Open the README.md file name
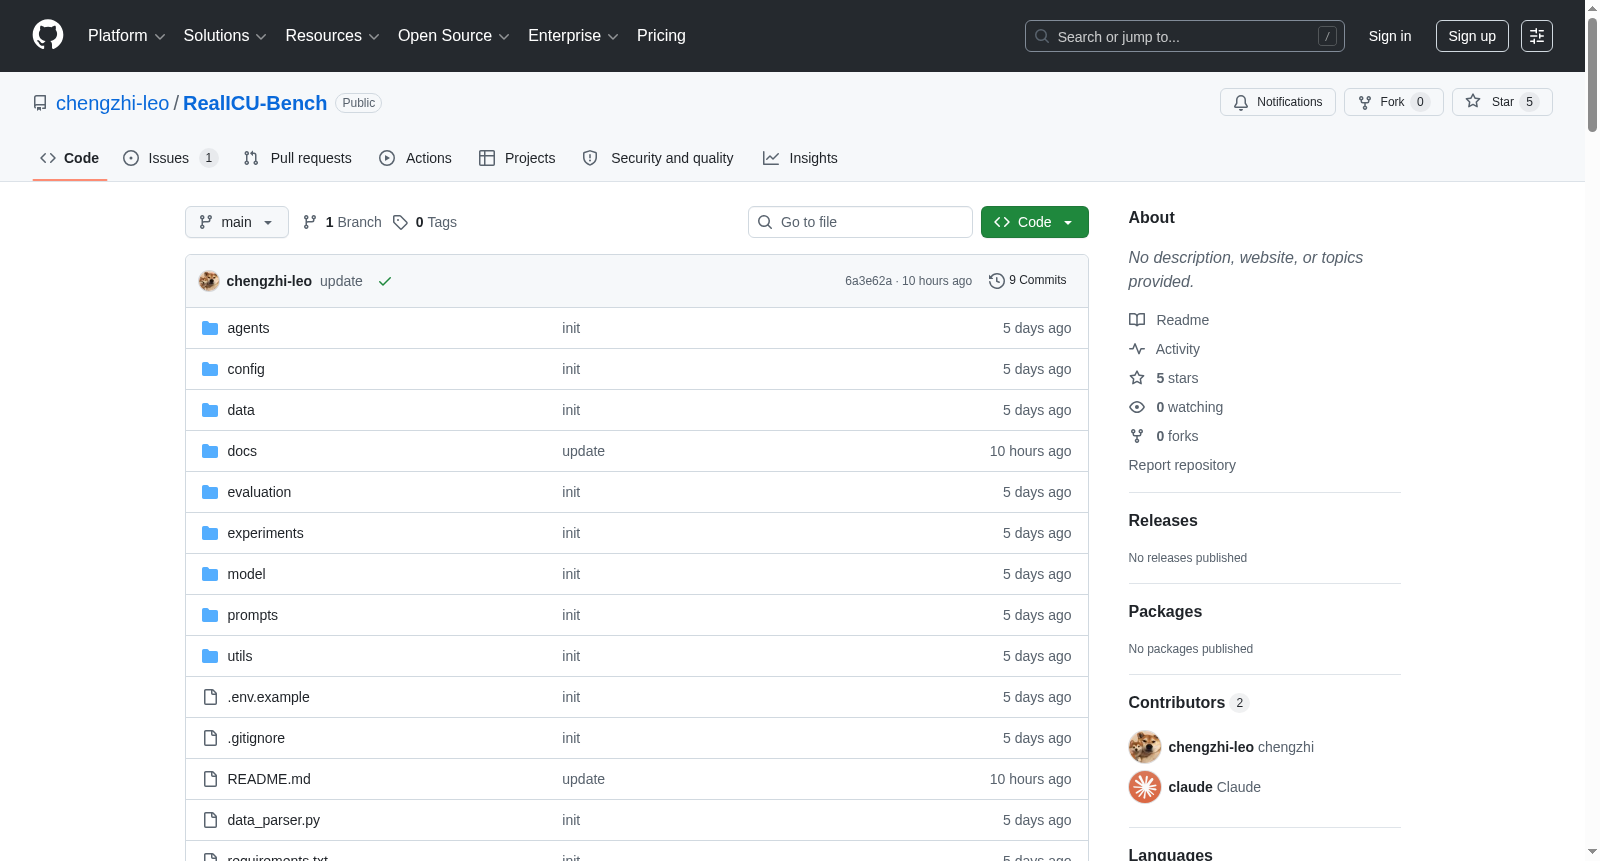This screenshot has width=1600, height=861. coord(269,779)
